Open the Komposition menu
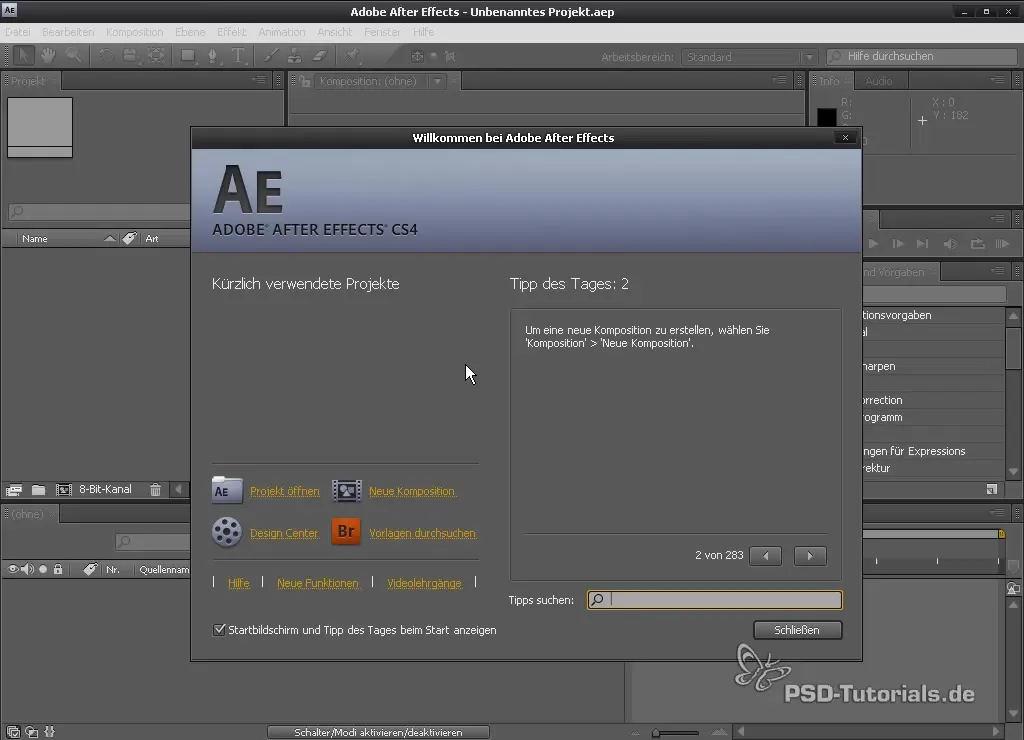This screenshot has height=740, width=1024. [135, 32]
